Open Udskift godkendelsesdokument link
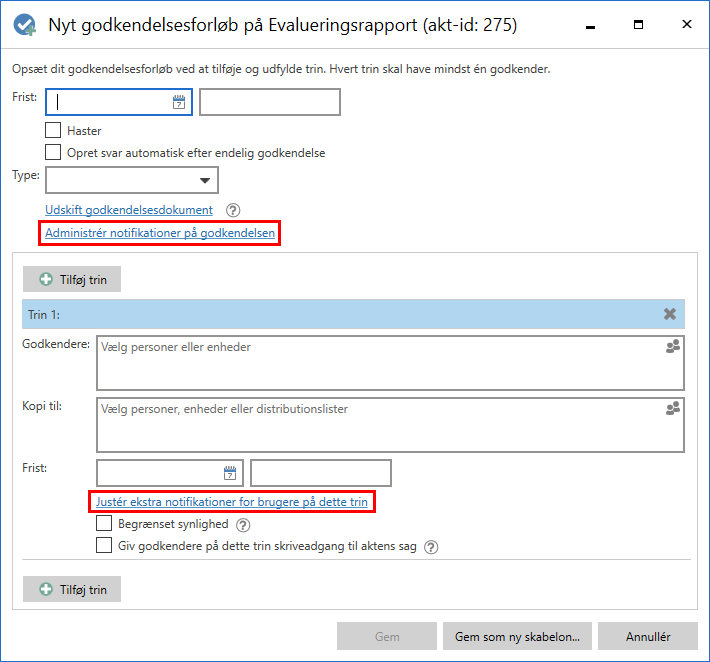 129,210
